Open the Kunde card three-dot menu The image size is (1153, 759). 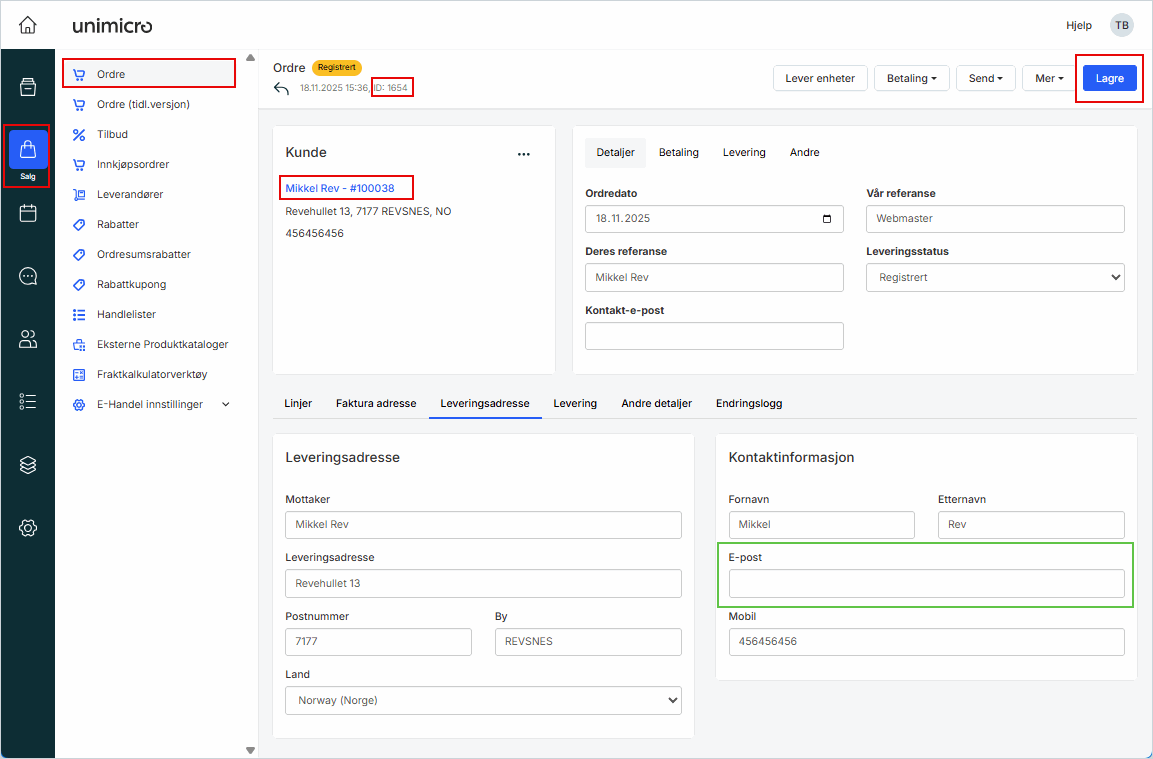coord(523,154)
